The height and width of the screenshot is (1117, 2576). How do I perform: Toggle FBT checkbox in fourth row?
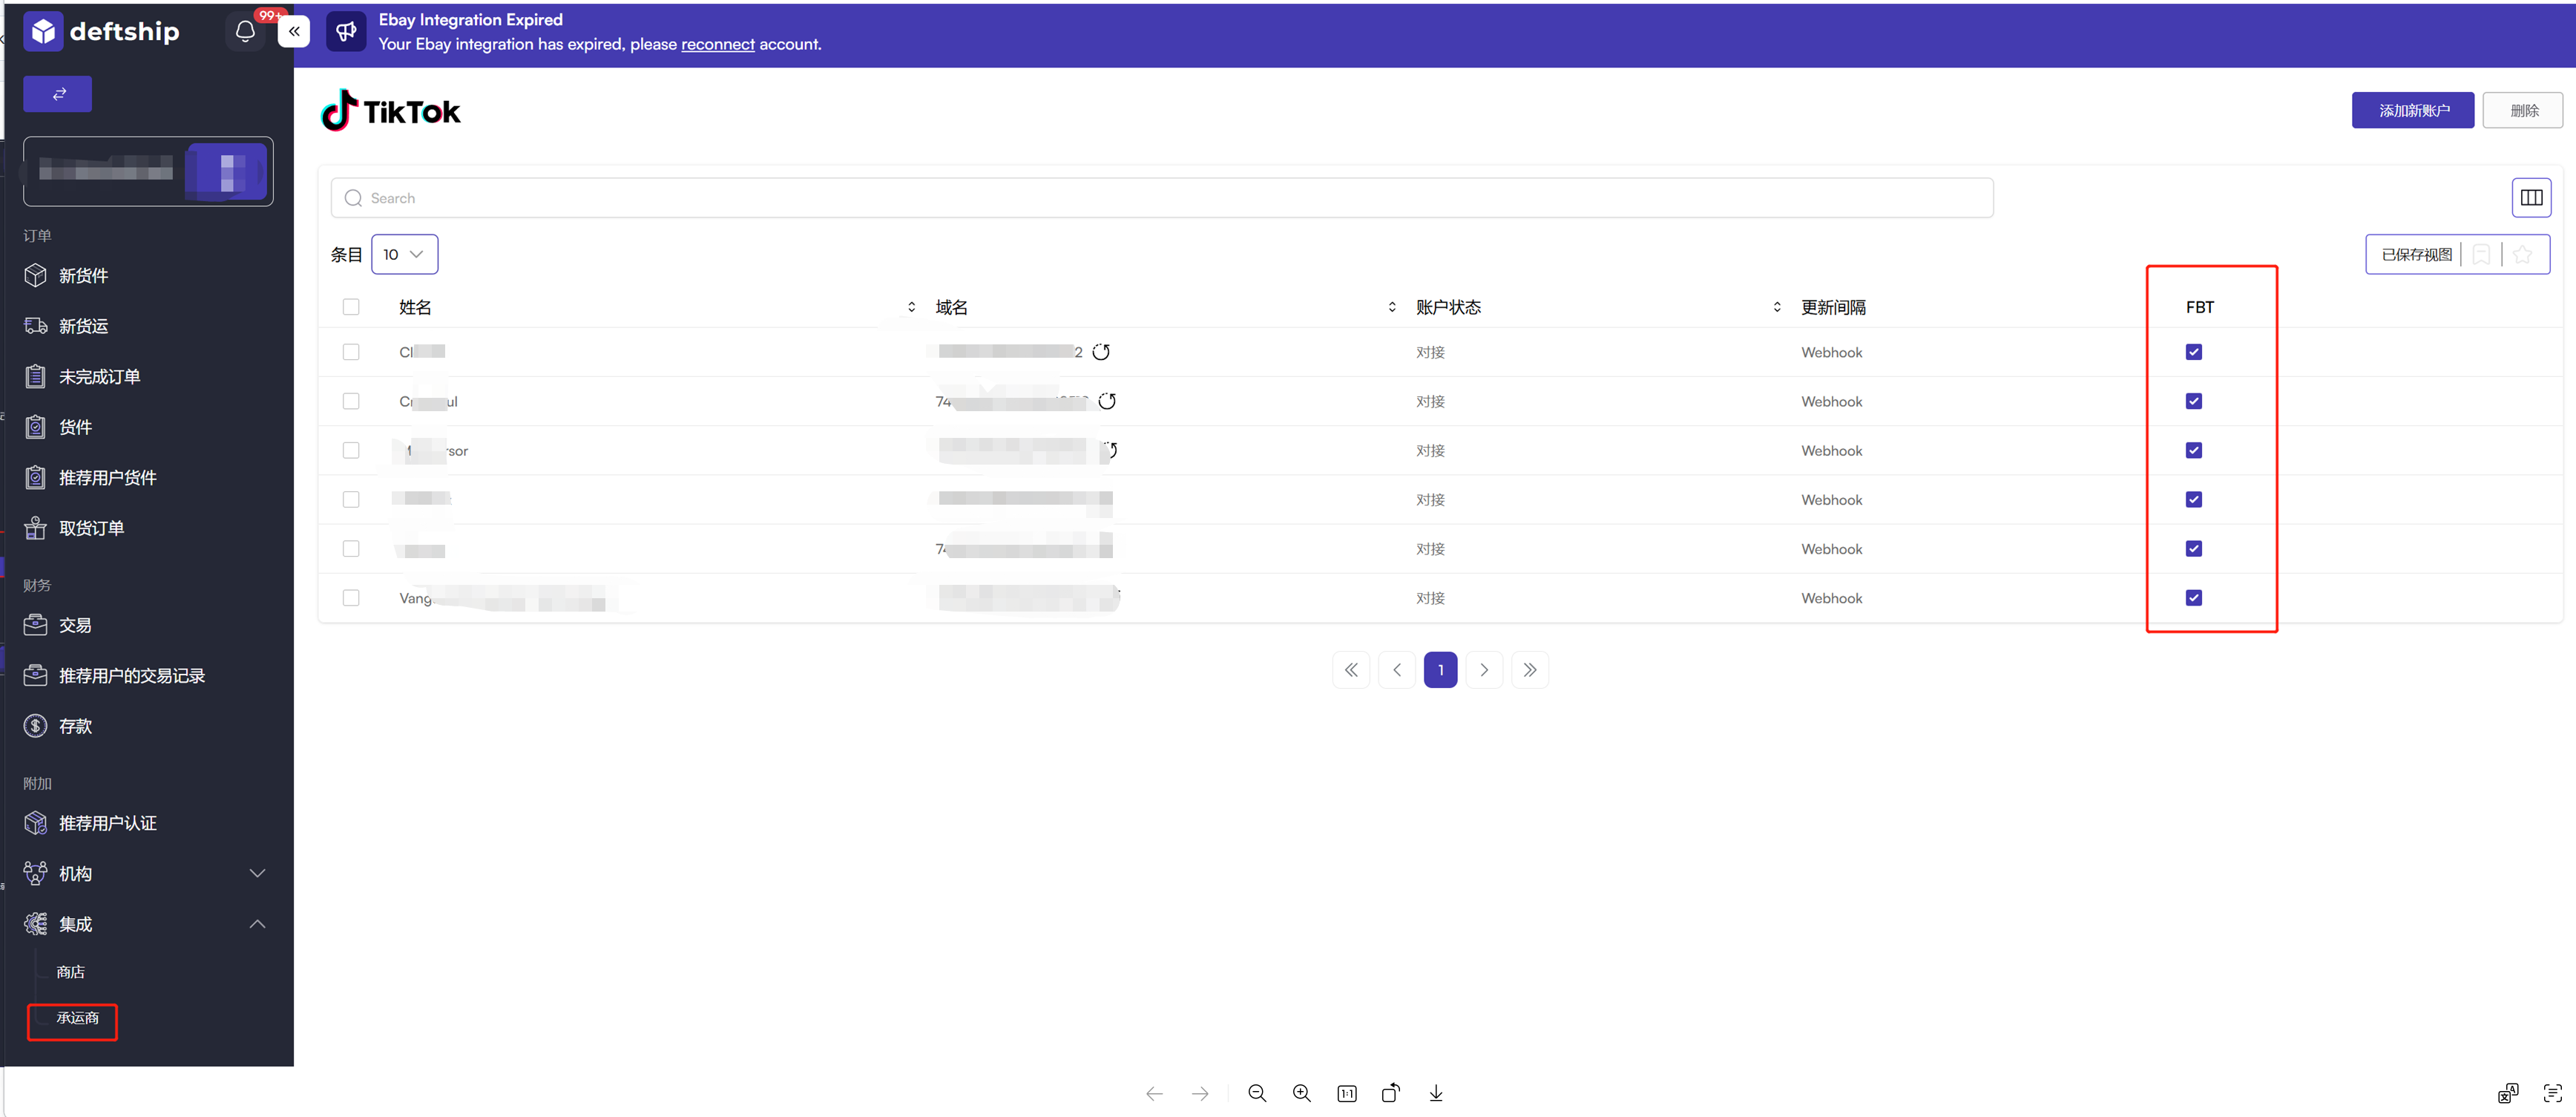[2194, 499]
